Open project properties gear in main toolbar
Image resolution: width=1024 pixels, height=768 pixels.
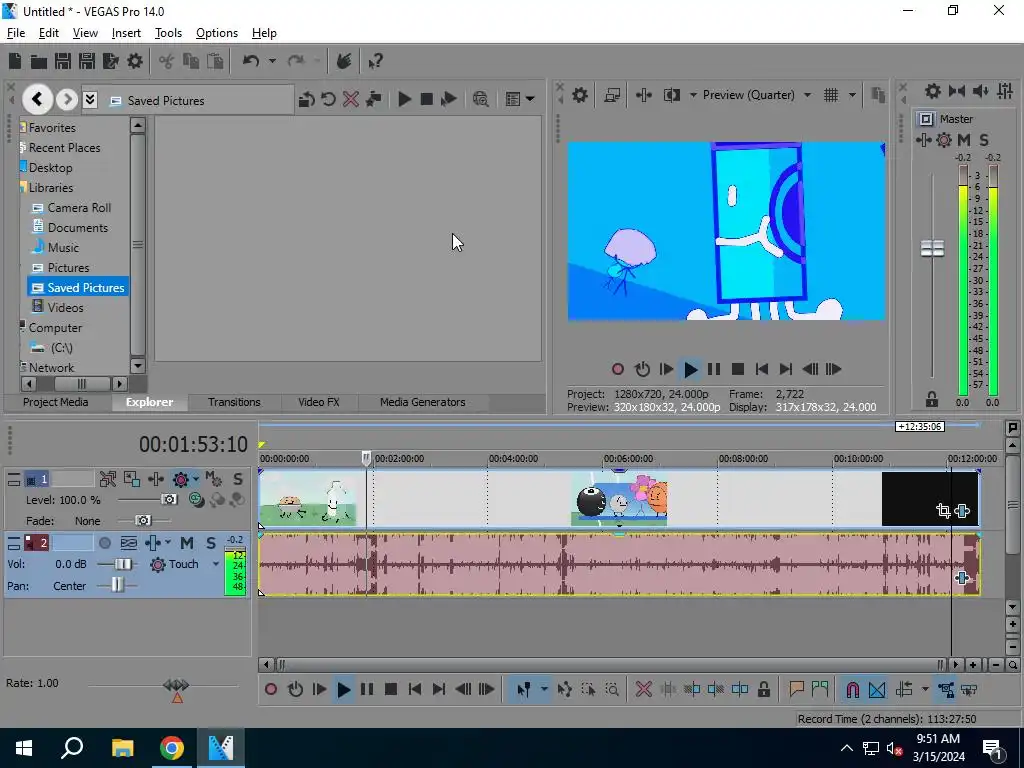(x=135, y=61)
